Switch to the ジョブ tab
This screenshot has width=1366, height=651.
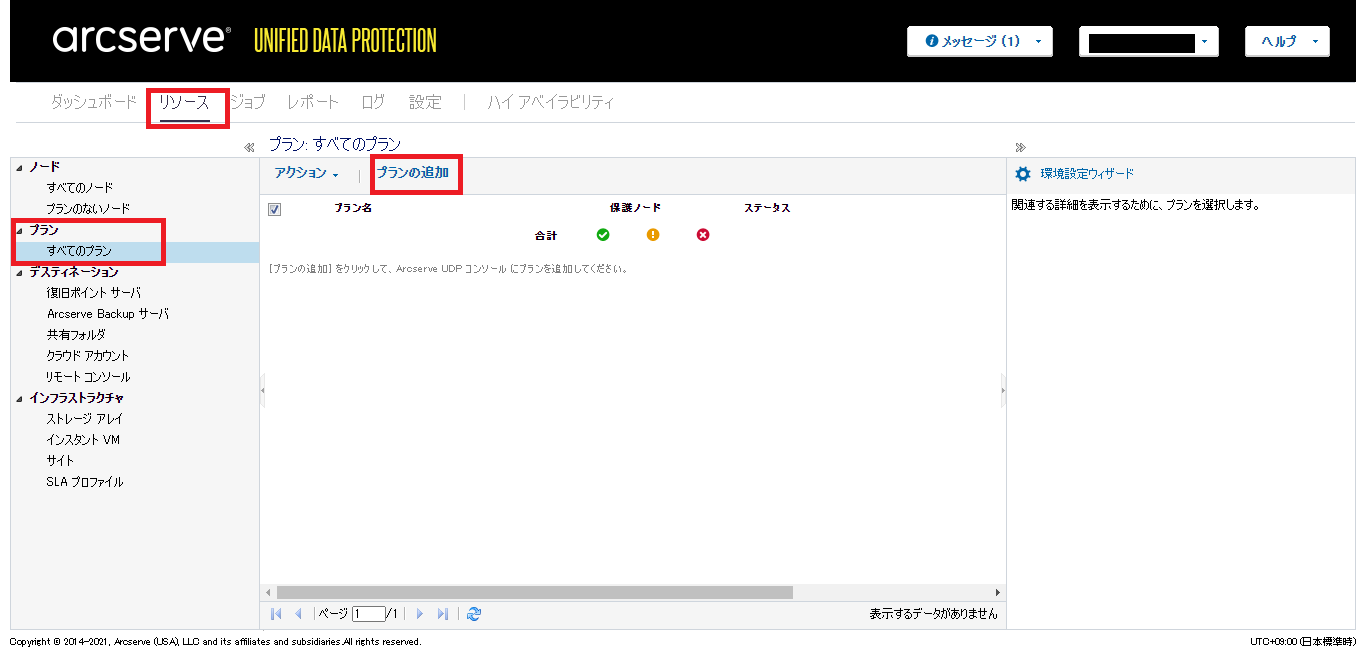pos(247,102)
